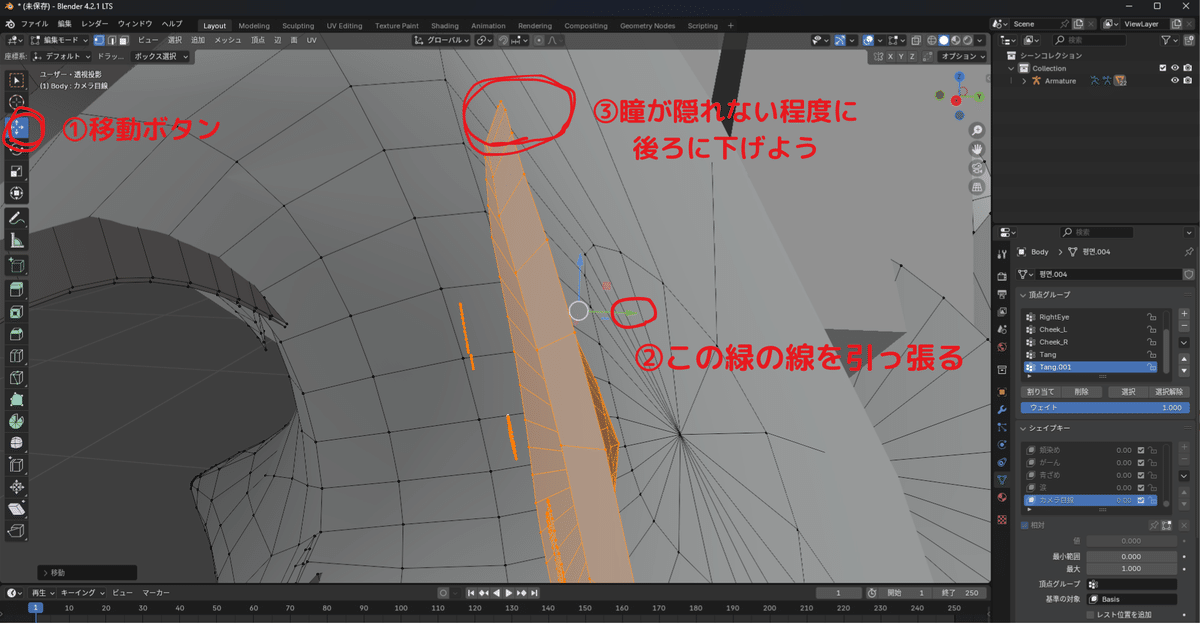The width and height of the screenshot is (1200, 626).
Task: Open the Material properties tab
Action: 1002,497
